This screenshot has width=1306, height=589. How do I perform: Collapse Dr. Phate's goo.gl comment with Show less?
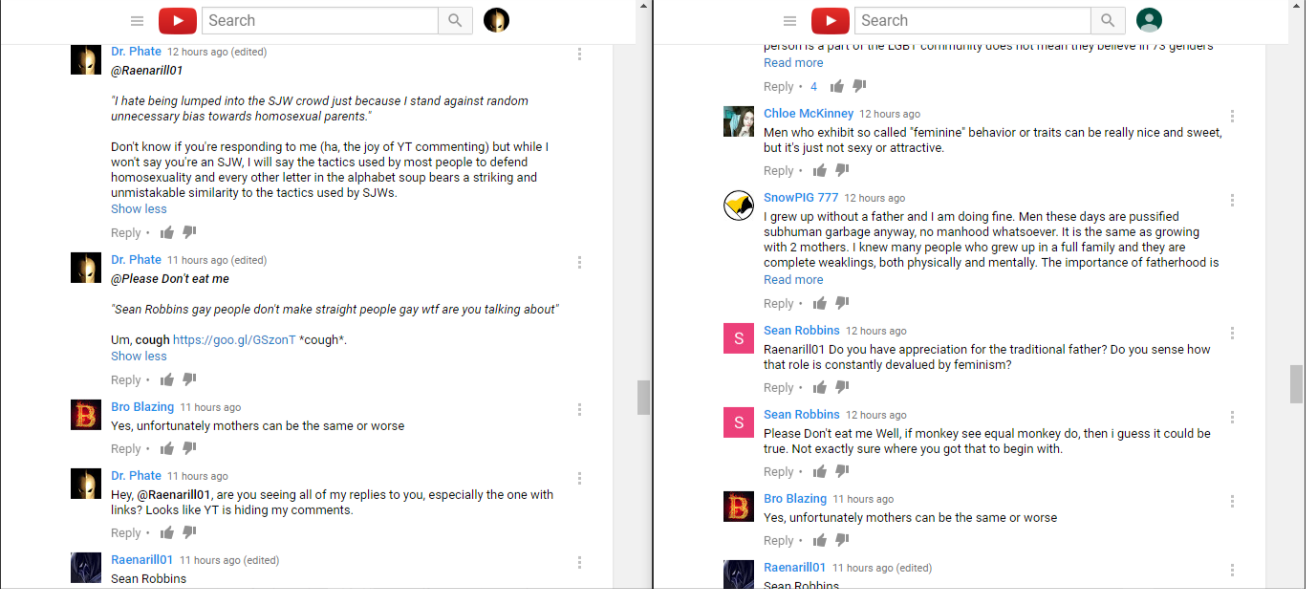tap(139, 356)
